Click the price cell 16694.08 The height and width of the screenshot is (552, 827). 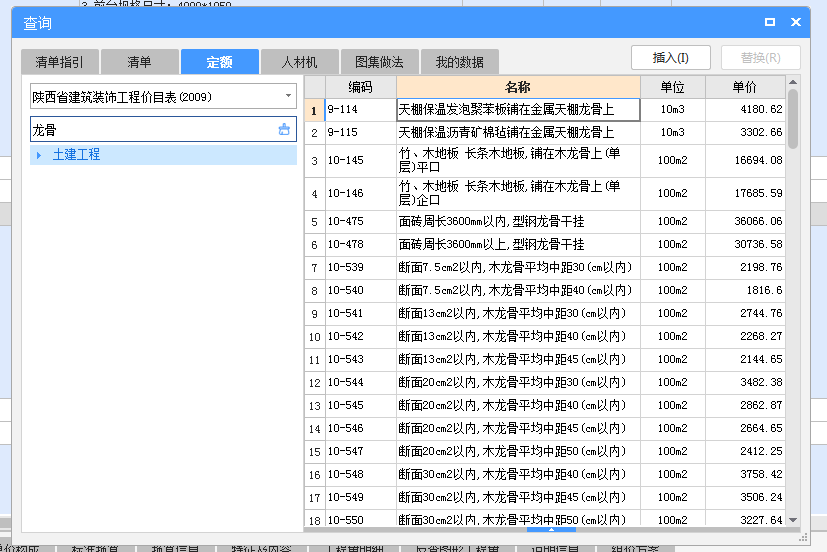[x=745, y=161]
